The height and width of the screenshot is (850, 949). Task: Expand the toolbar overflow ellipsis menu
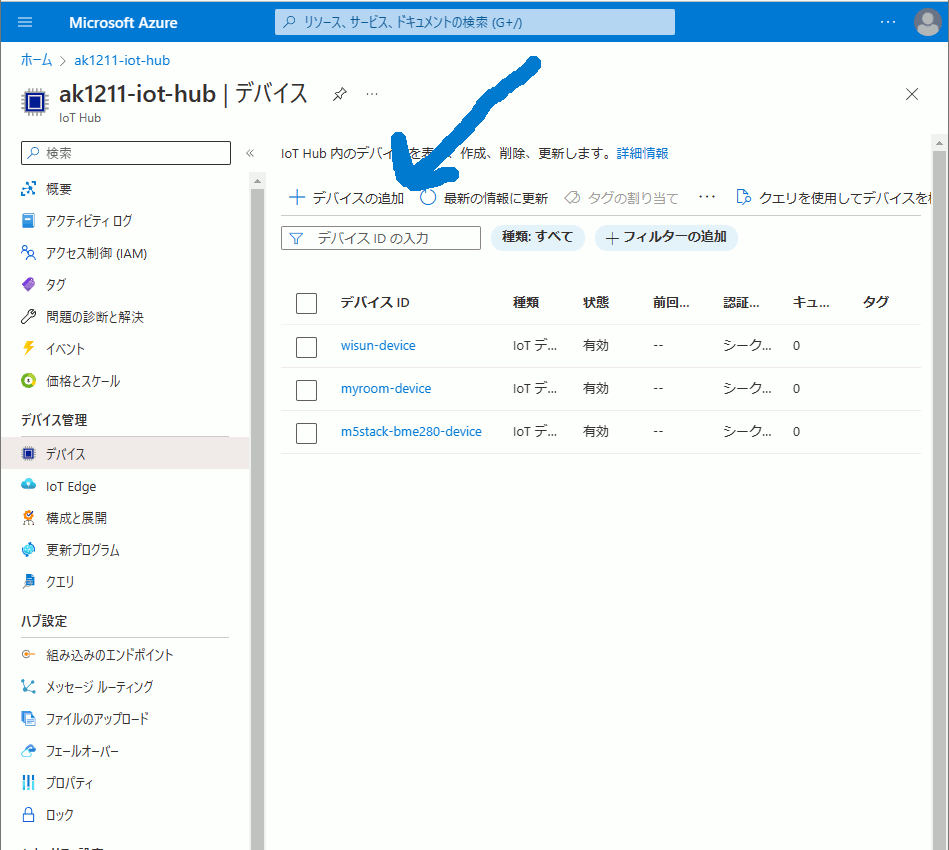707,198
